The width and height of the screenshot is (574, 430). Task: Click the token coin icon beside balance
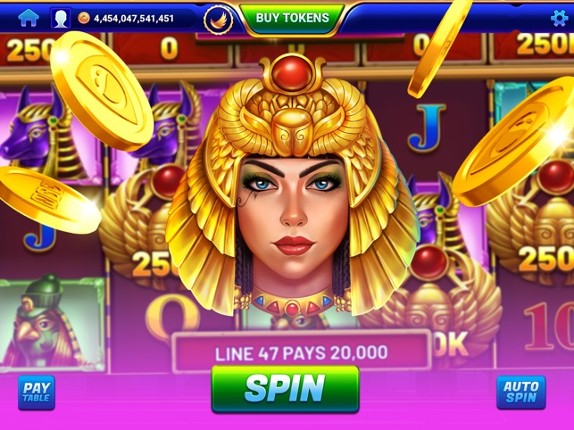84,18
